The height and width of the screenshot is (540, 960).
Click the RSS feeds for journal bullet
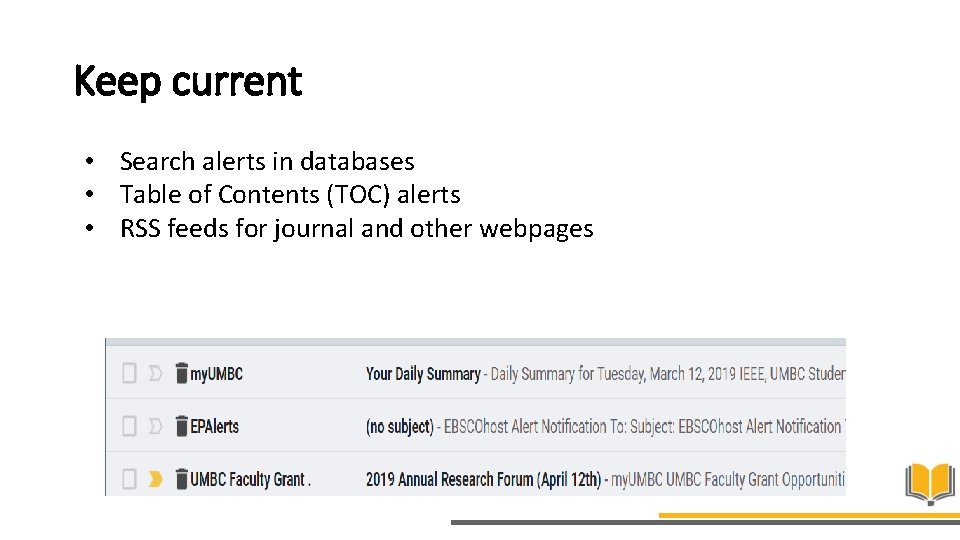[x=356, y=228]
